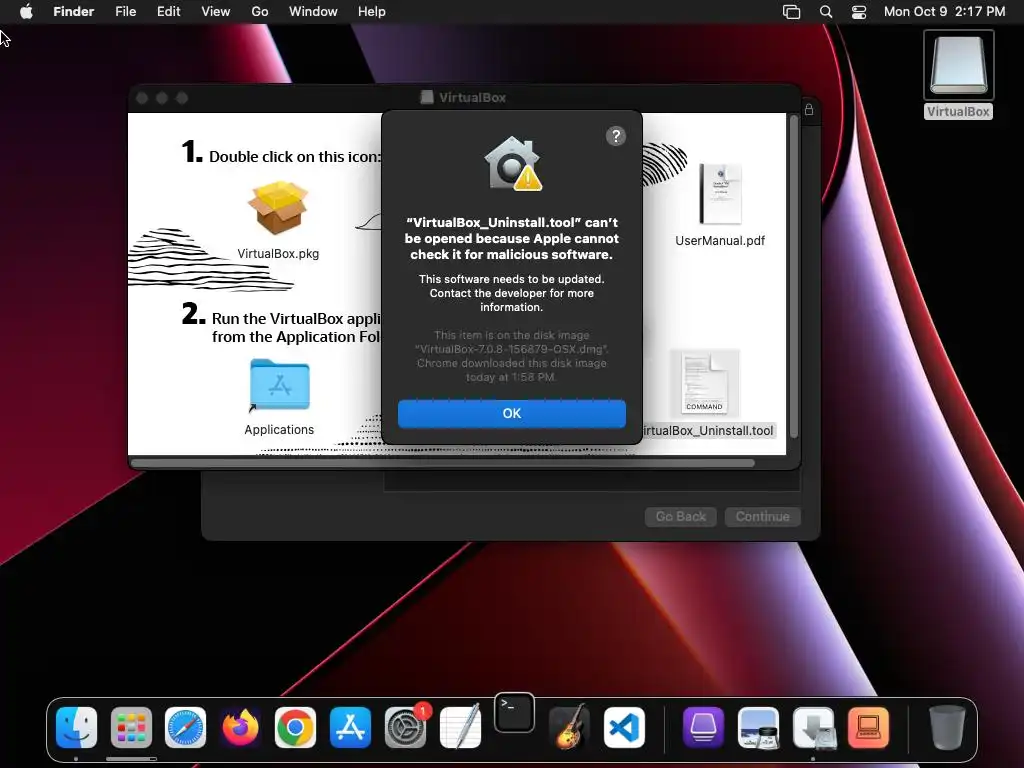This screenshot has height=768, width=1024.
Task: Click the lock icon in installer window
Action: (808, 110)
